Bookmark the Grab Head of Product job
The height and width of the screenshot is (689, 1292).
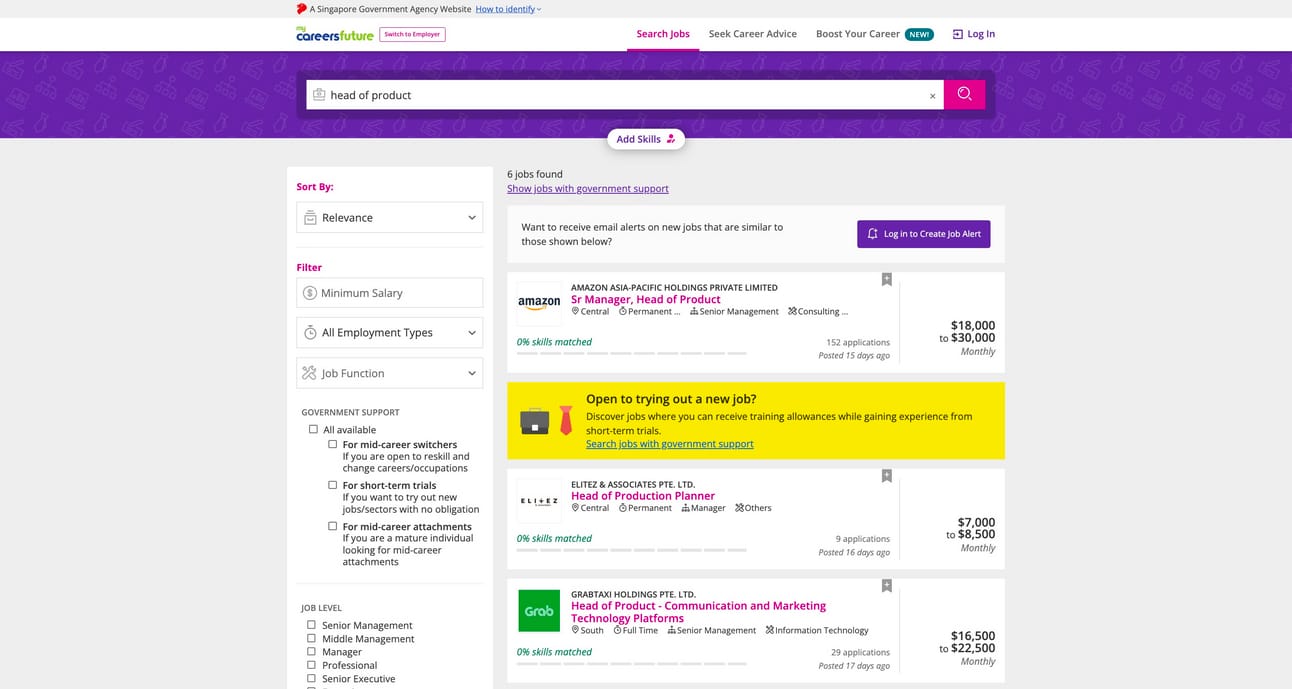point(886,586)
